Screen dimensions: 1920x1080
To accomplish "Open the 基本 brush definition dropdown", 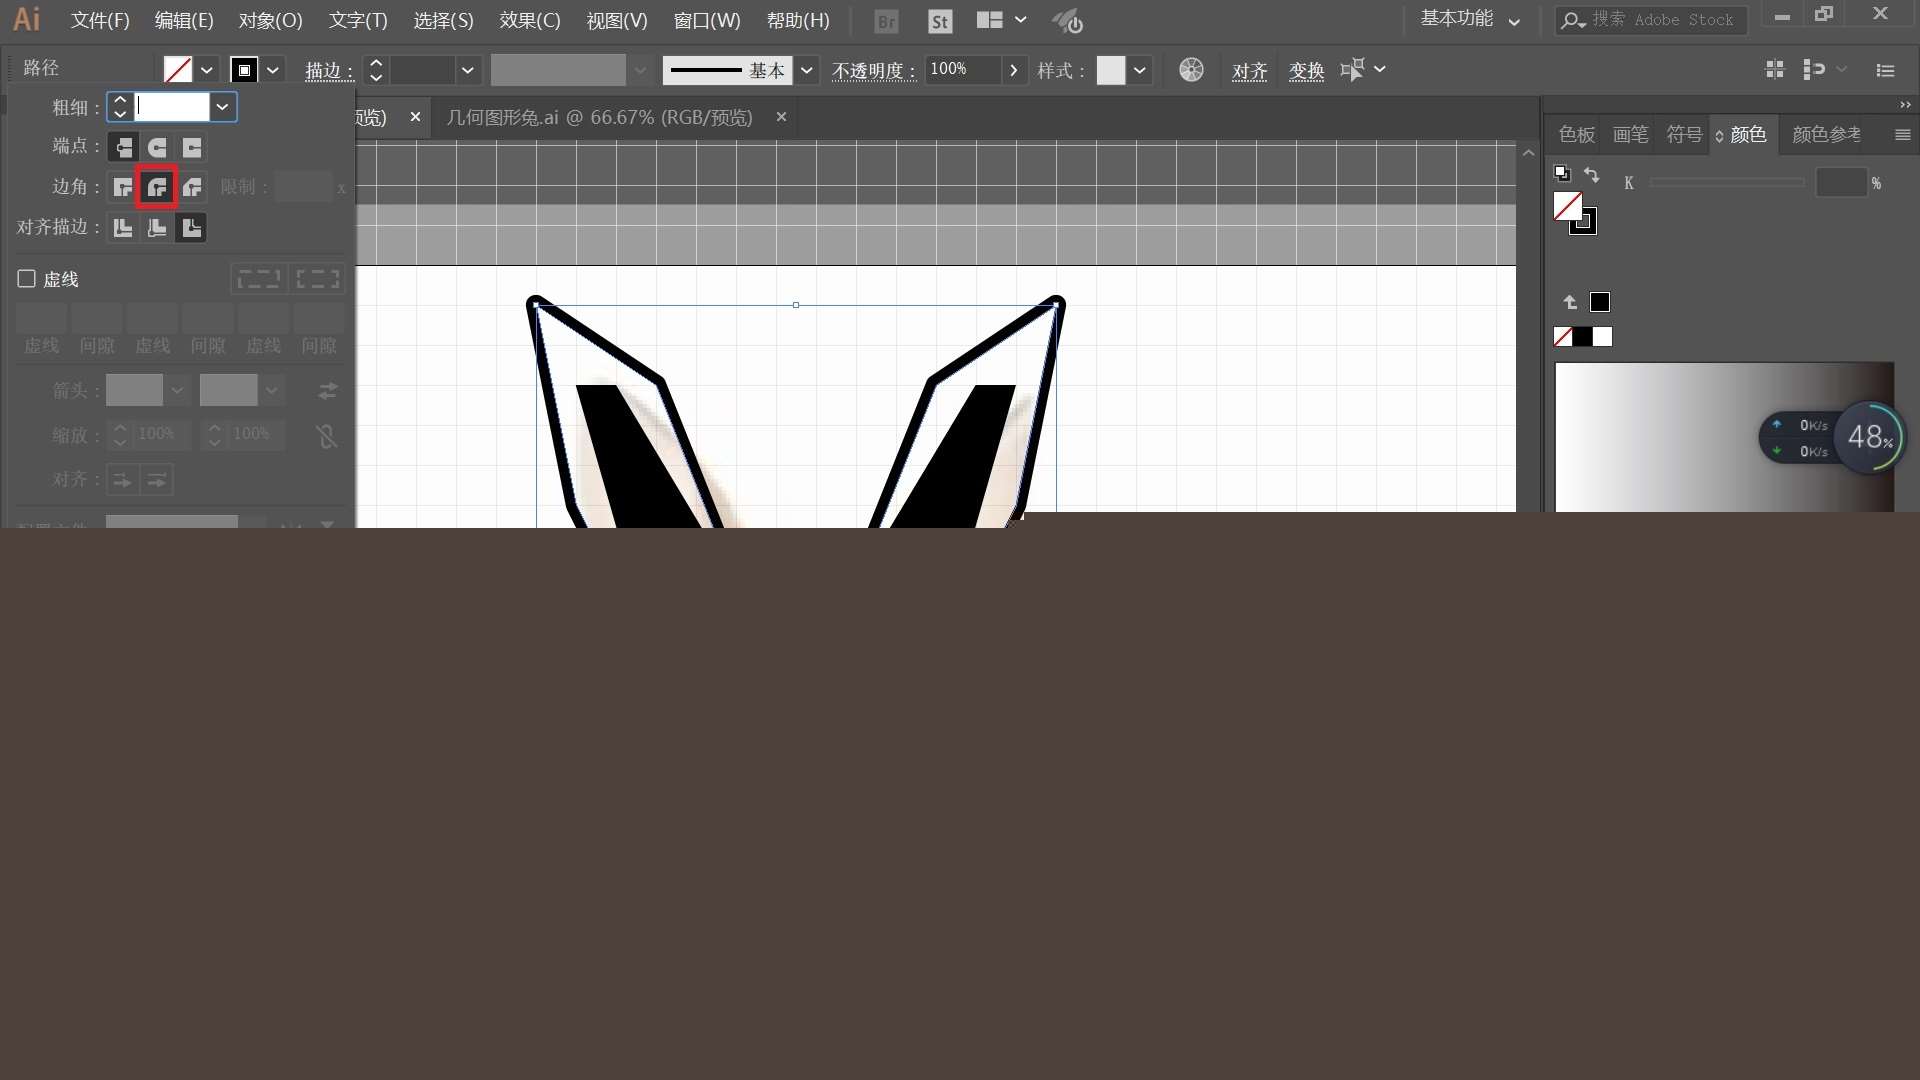I will point(806,70).
